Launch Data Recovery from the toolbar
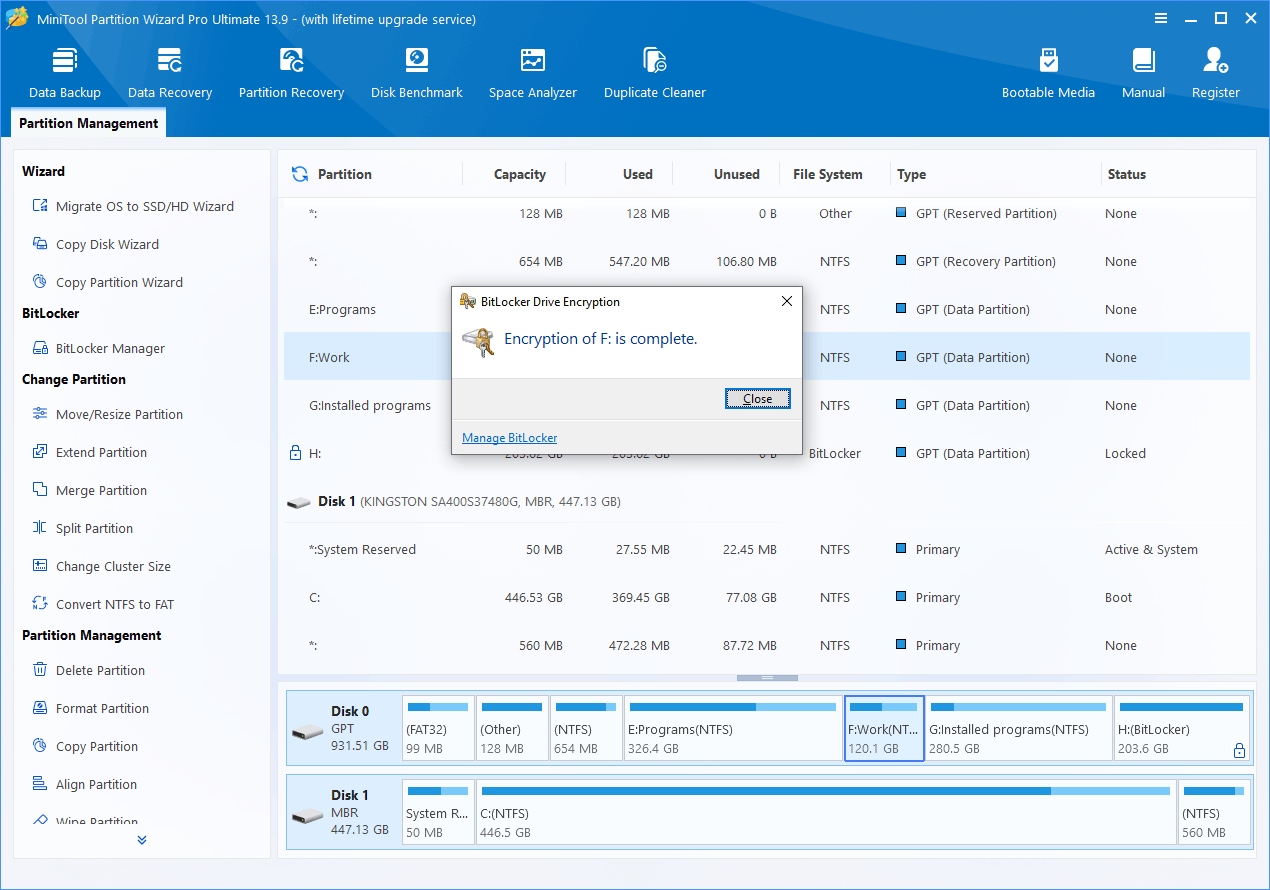This screenshot has height=890, width=1270. pyautogui.click(x=170, y=73)
